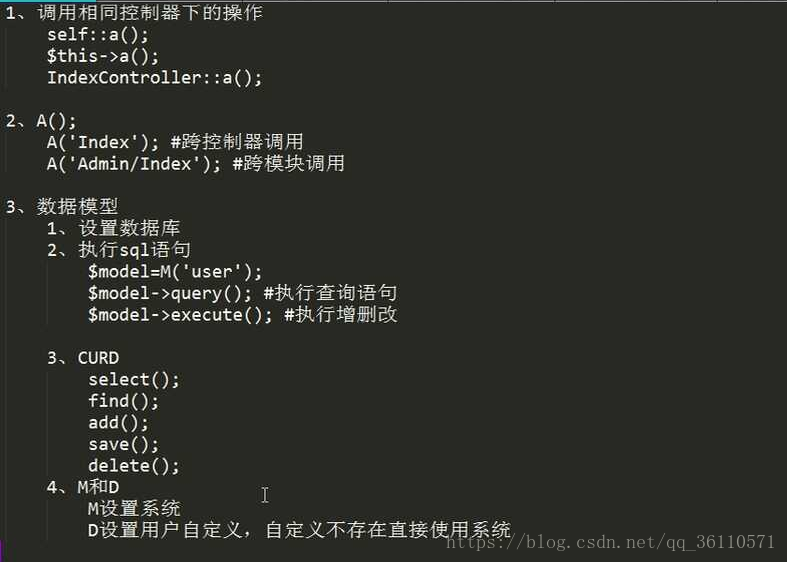Click 'IndexController::a();' code line
The image size is (787, 562).
click(x=155, y=78)
